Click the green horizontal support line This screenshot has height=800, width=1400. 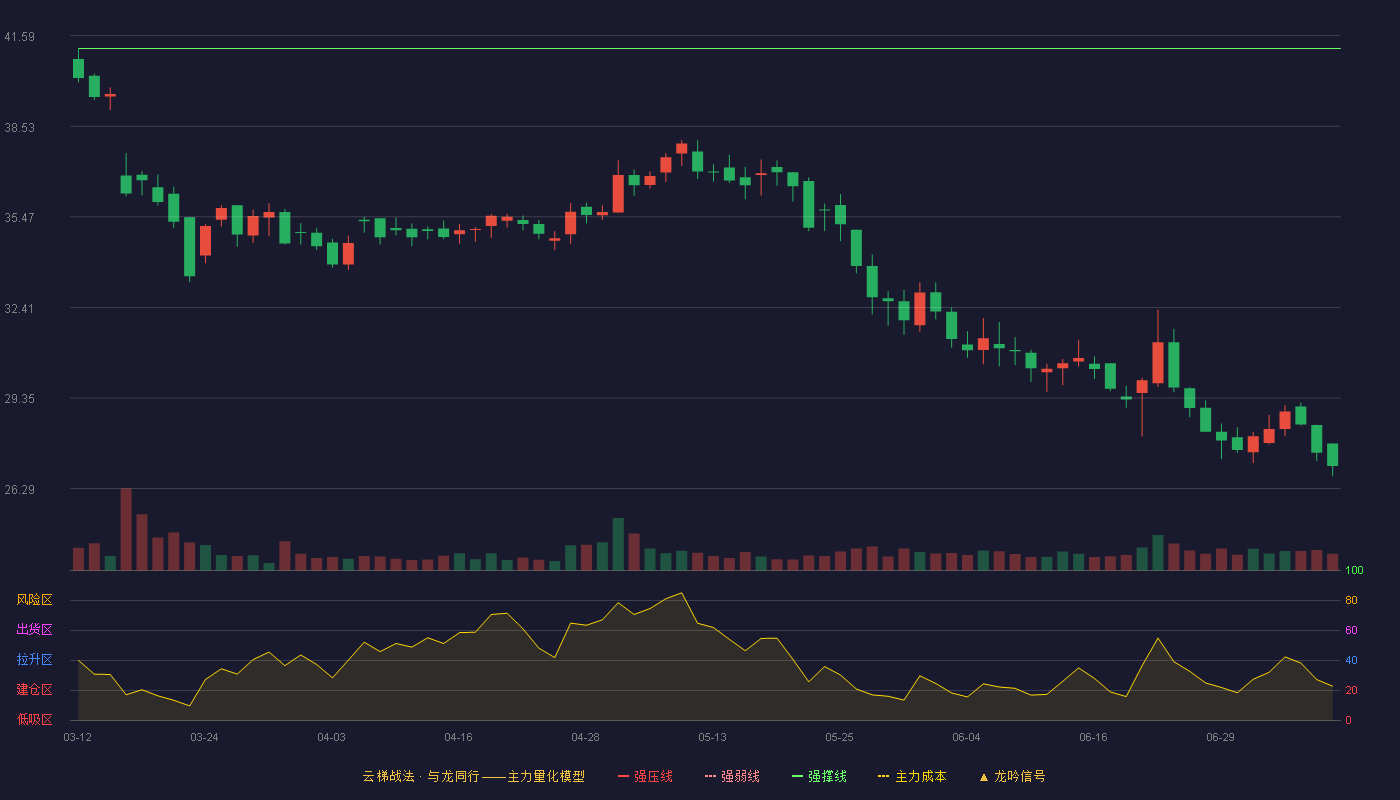point(708,48)
